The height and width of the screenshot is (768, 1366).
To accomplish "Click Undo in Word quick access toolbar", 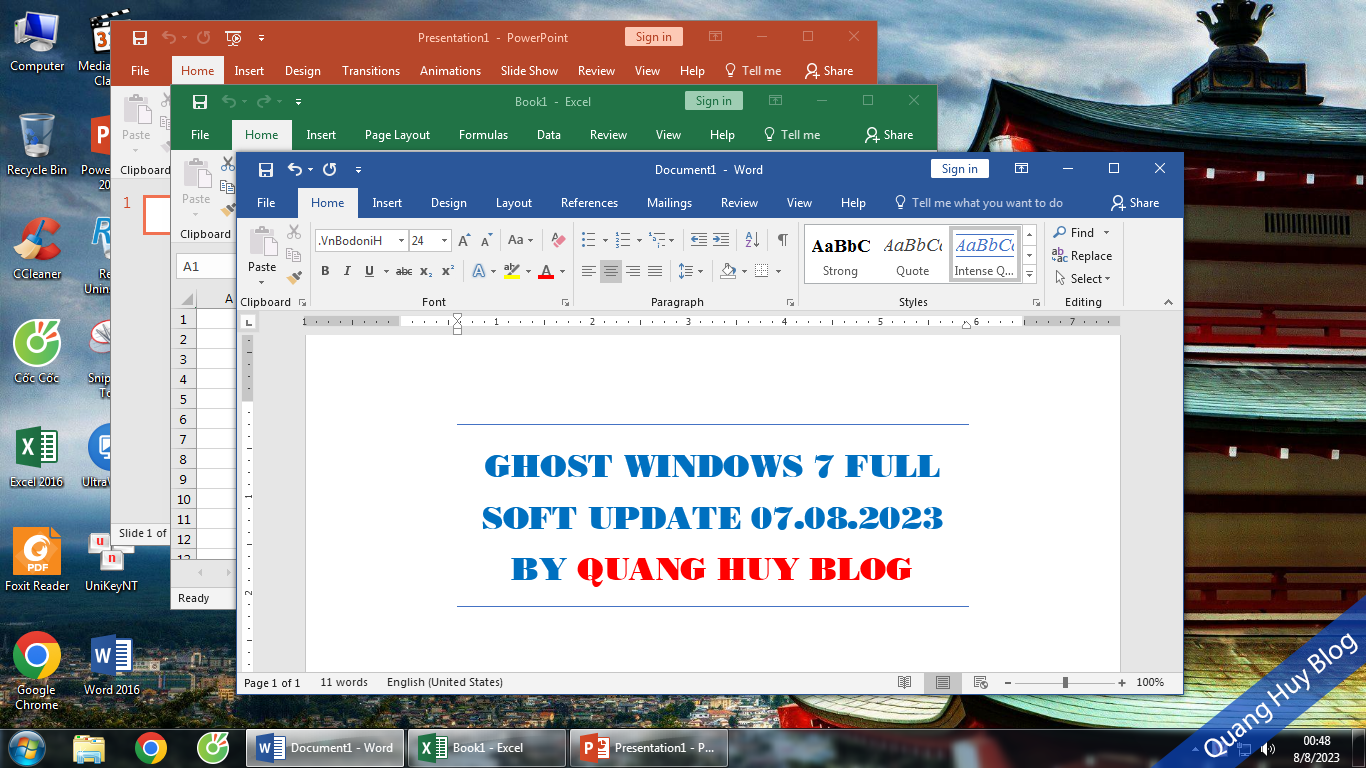I will (295, 169).
